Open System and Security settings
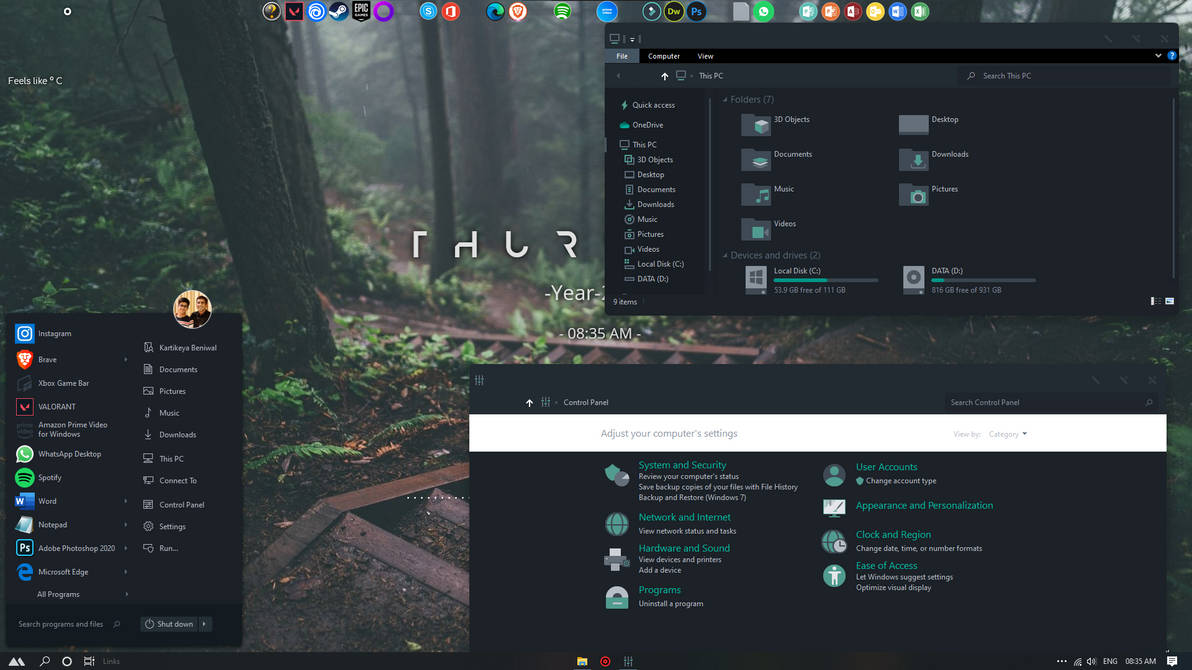Image resolution: width=1192 pixels, height=670 pixels. coord(682,465)
